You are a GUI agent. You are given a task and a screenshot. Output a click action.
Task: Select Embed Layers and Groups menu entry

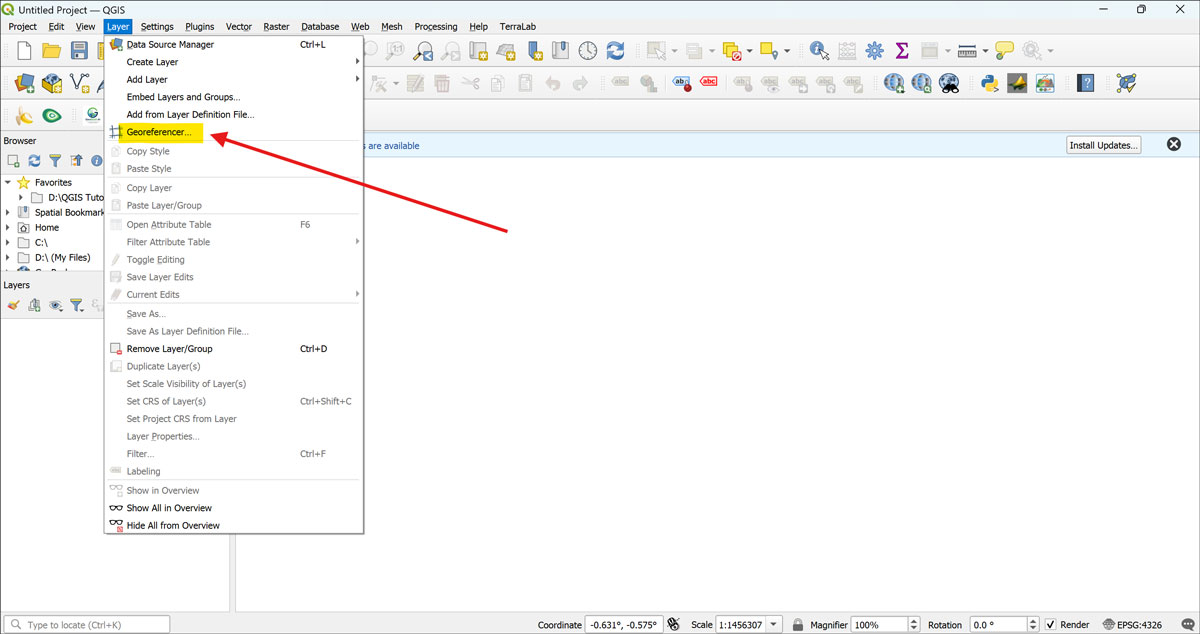tap(234, 97)
